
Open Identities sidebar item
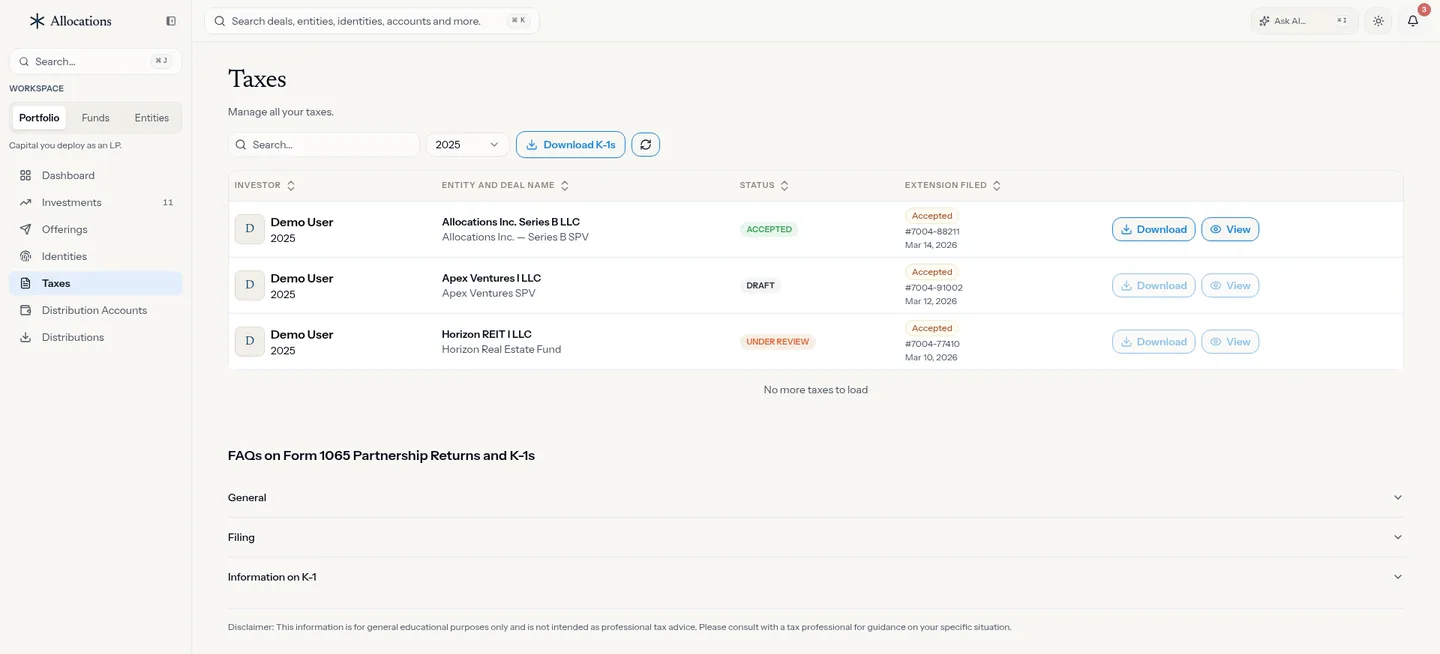click(96, 256)
